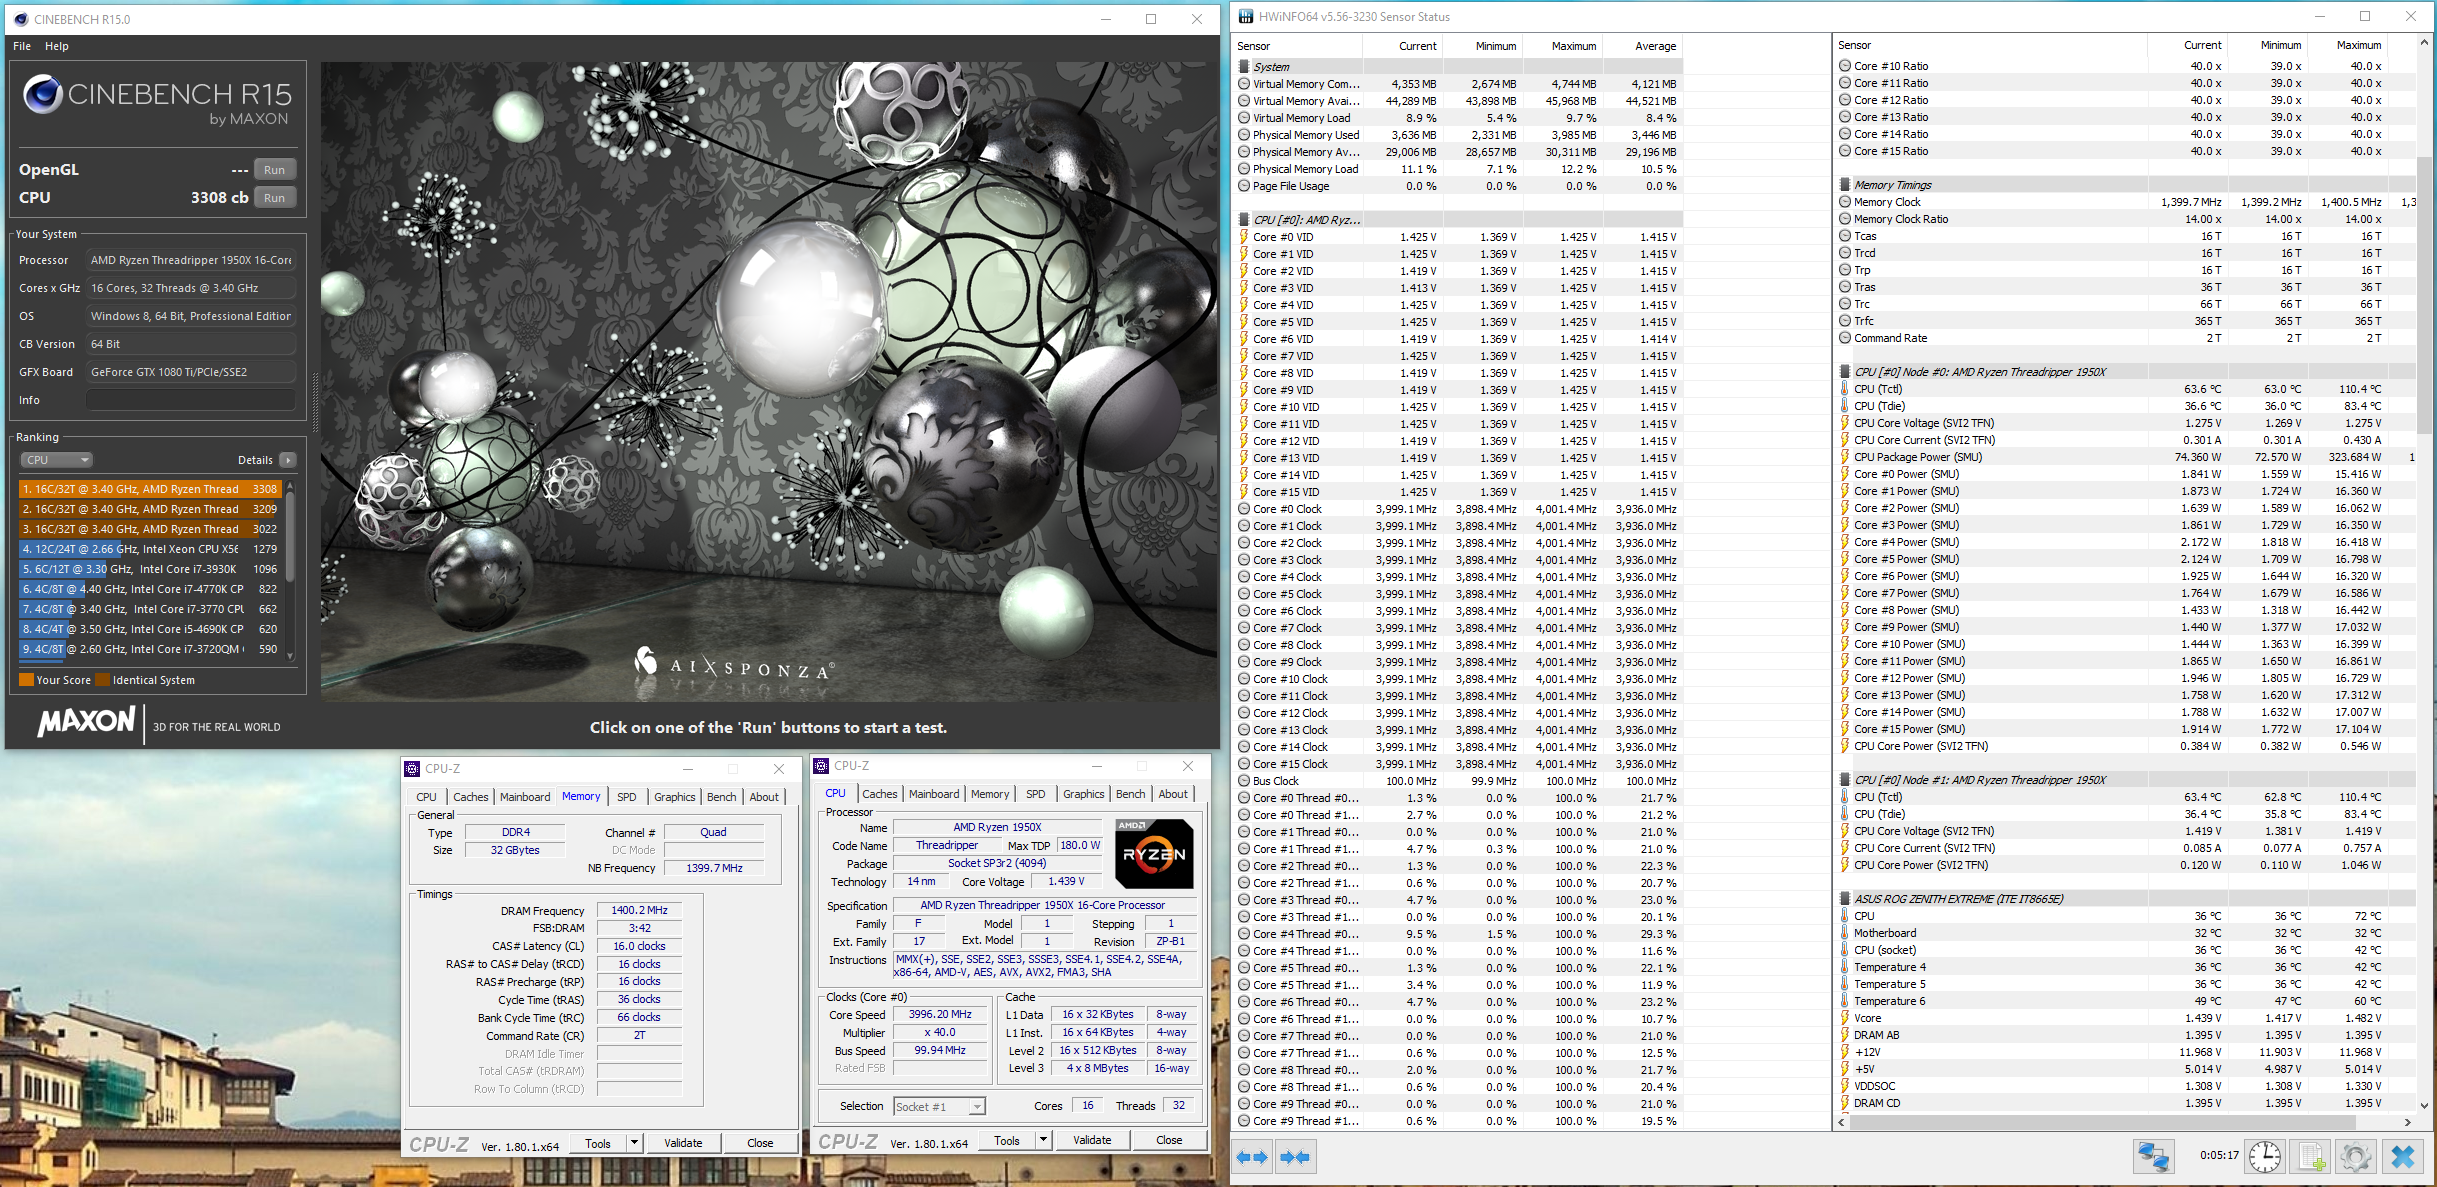Click the Cinebench title bar app icon
Screen dimensions: 2437x1187
21,19
